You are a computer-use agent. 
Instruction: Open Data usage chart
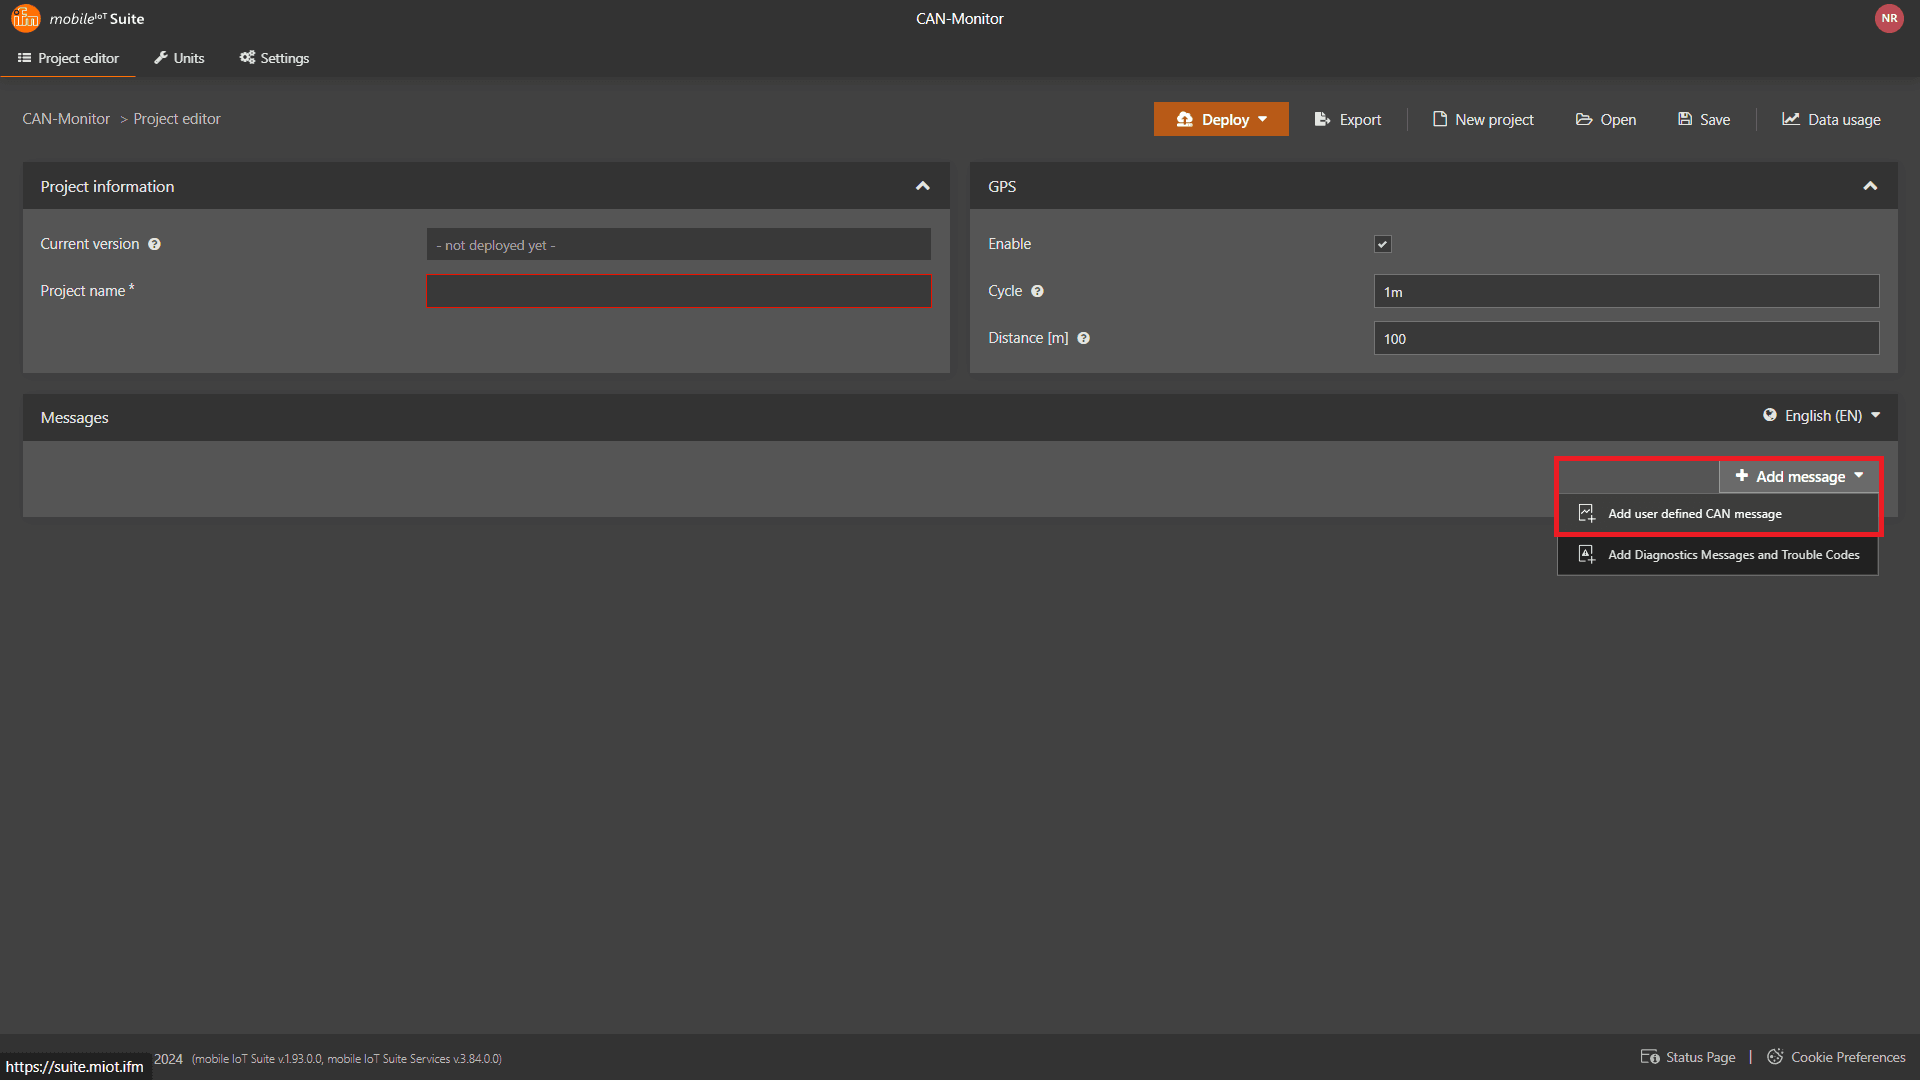click(1831, 119)
